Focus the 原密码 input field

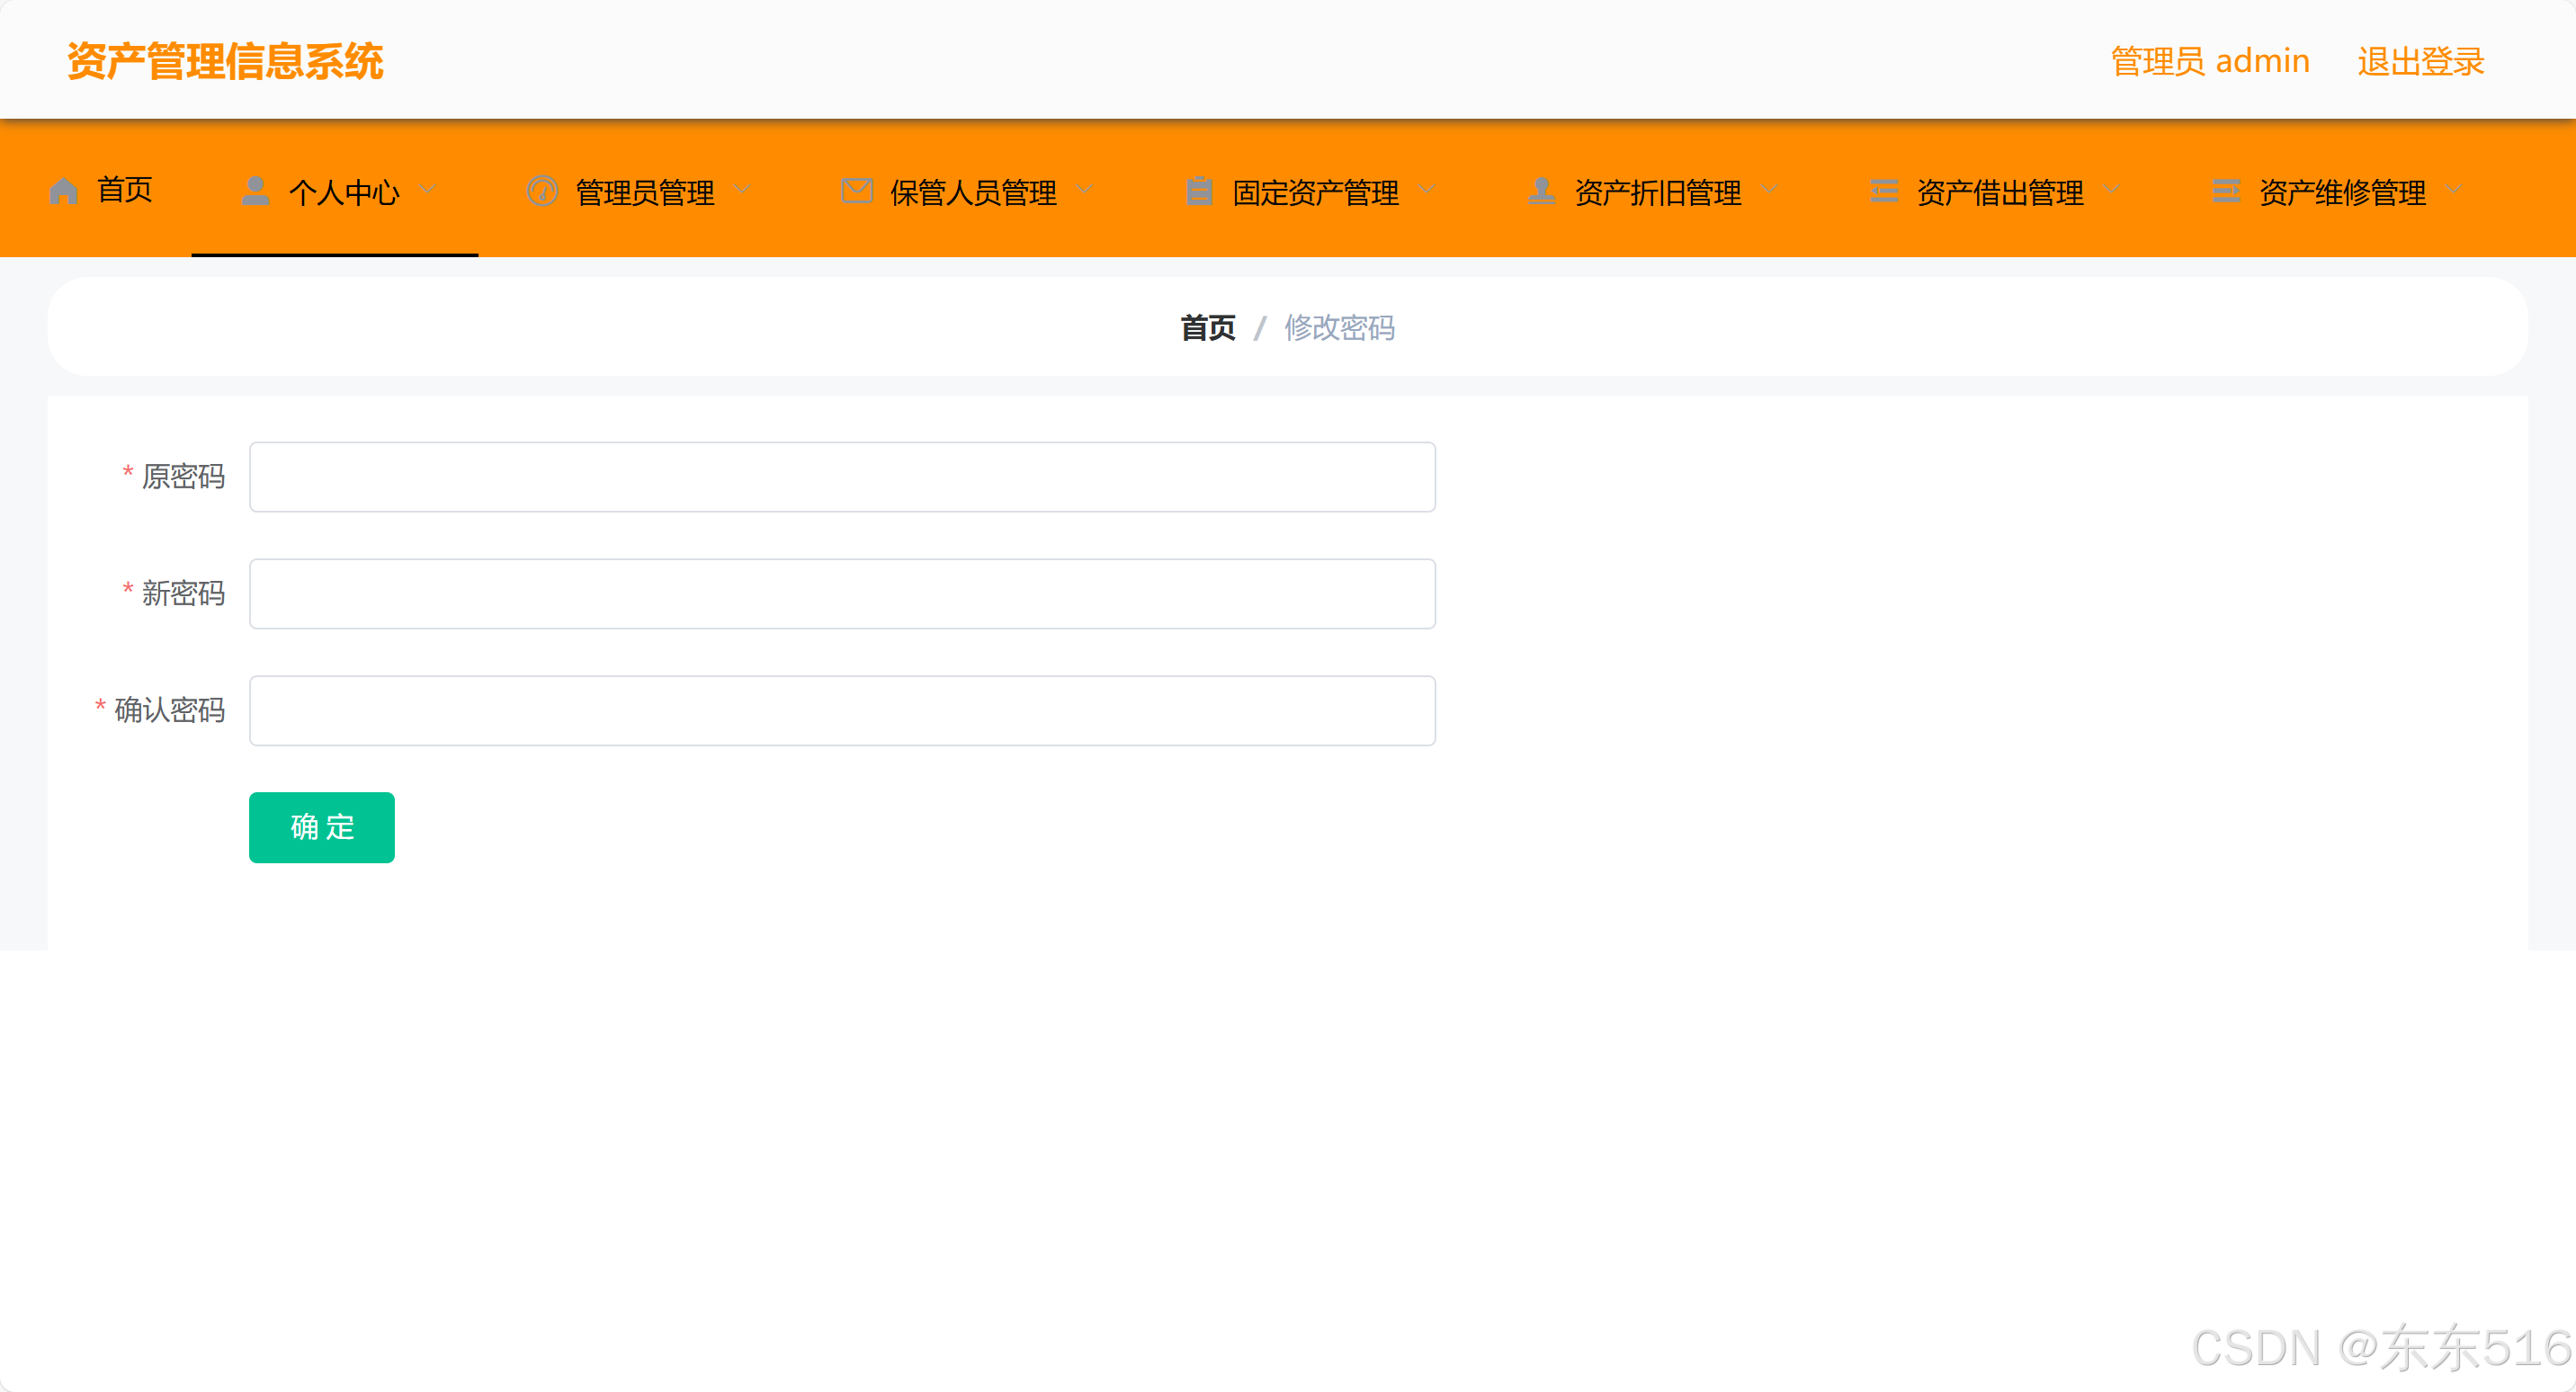(x=842, y=477)
